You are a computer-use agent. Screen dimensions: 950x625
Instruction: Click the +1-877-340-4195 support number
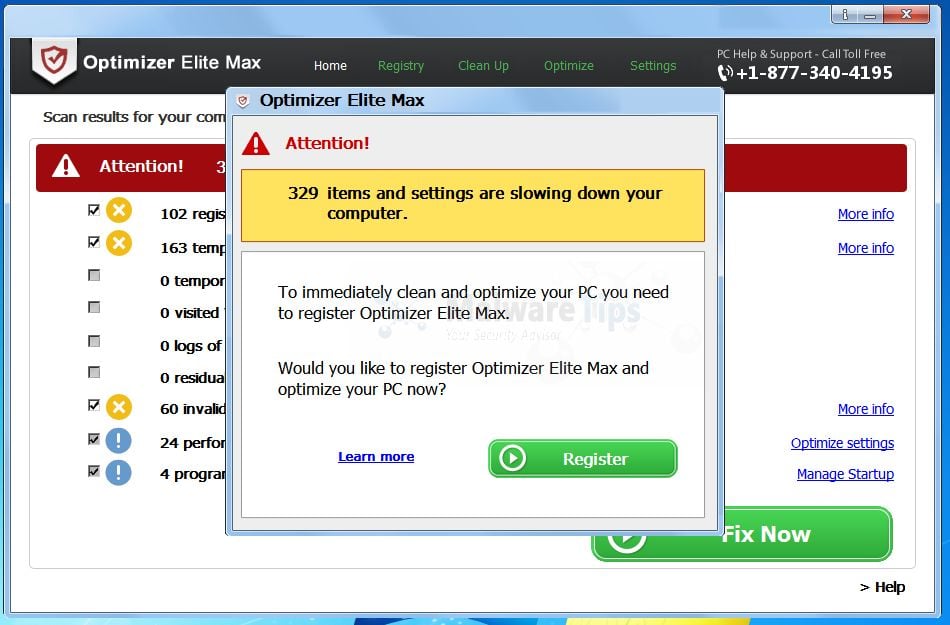(814, 73)
